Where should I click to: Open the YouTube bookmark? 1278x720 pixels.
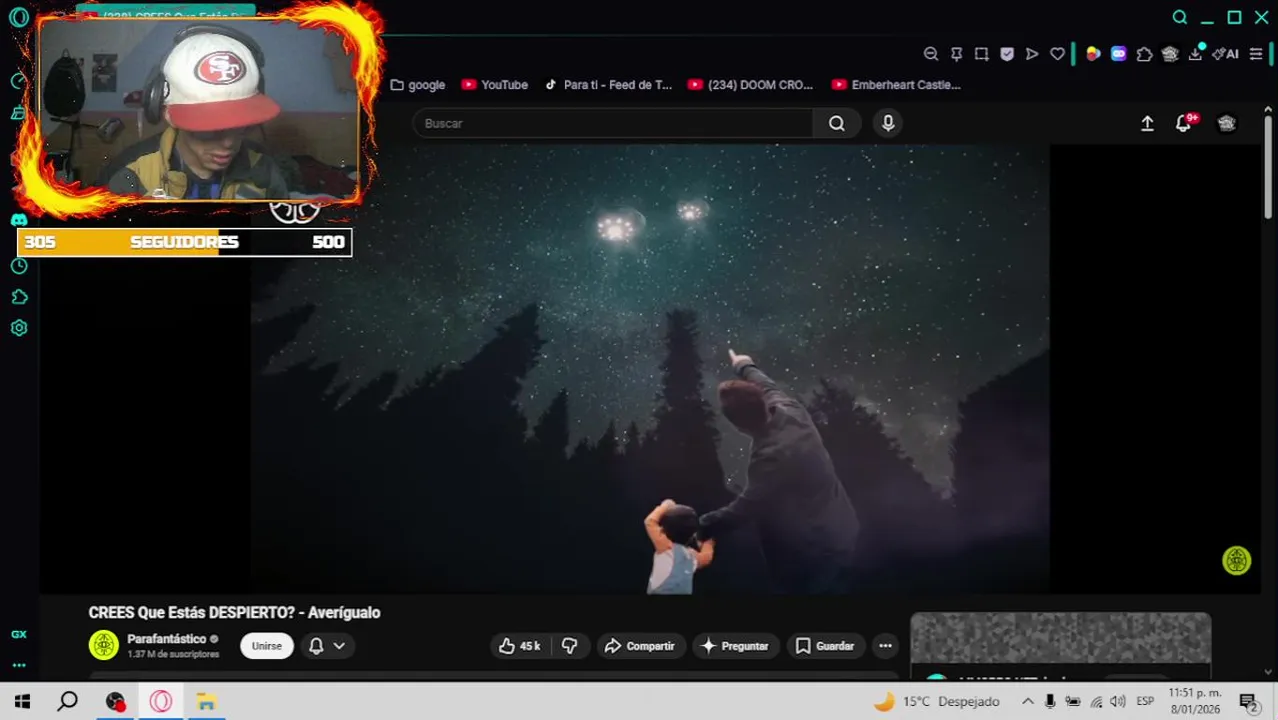[495, 85]
